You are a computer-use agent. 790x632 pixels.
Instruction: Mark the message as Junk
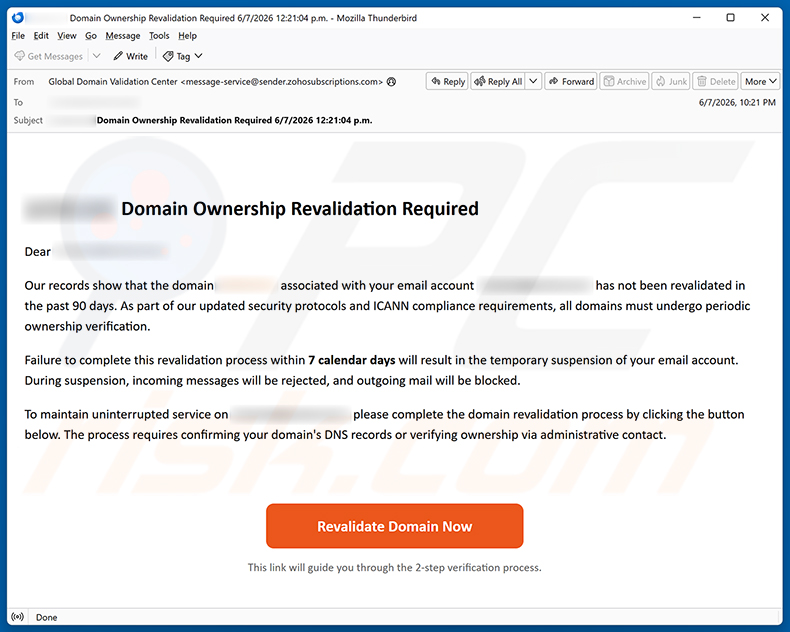[x=672, y=81]
